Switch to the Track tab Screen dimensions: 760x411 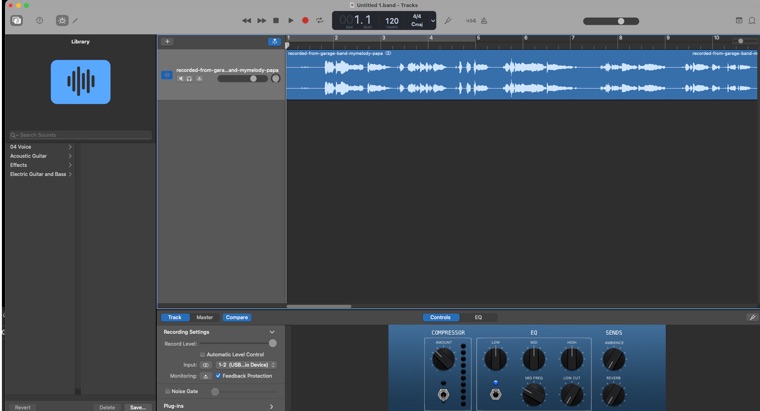click(x=174, y=317)
